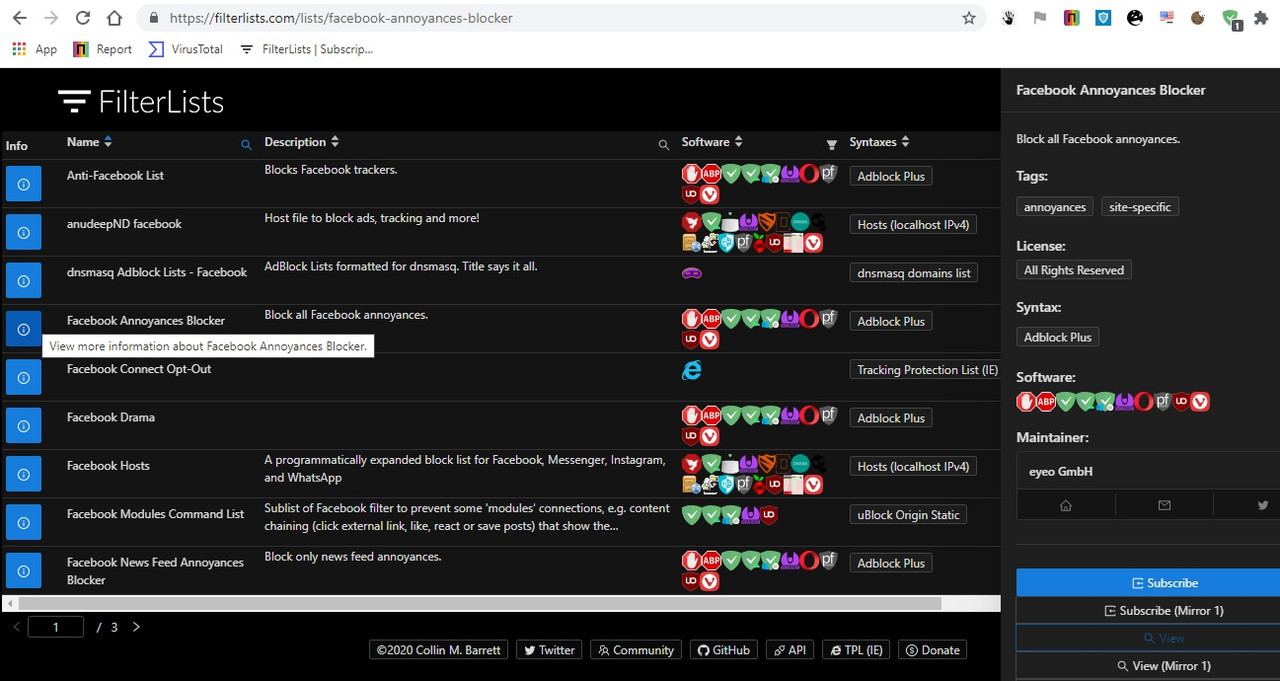Open info for Facebook Connect Opt-Out
This screenshot has height=681, width=1280.
23,377
